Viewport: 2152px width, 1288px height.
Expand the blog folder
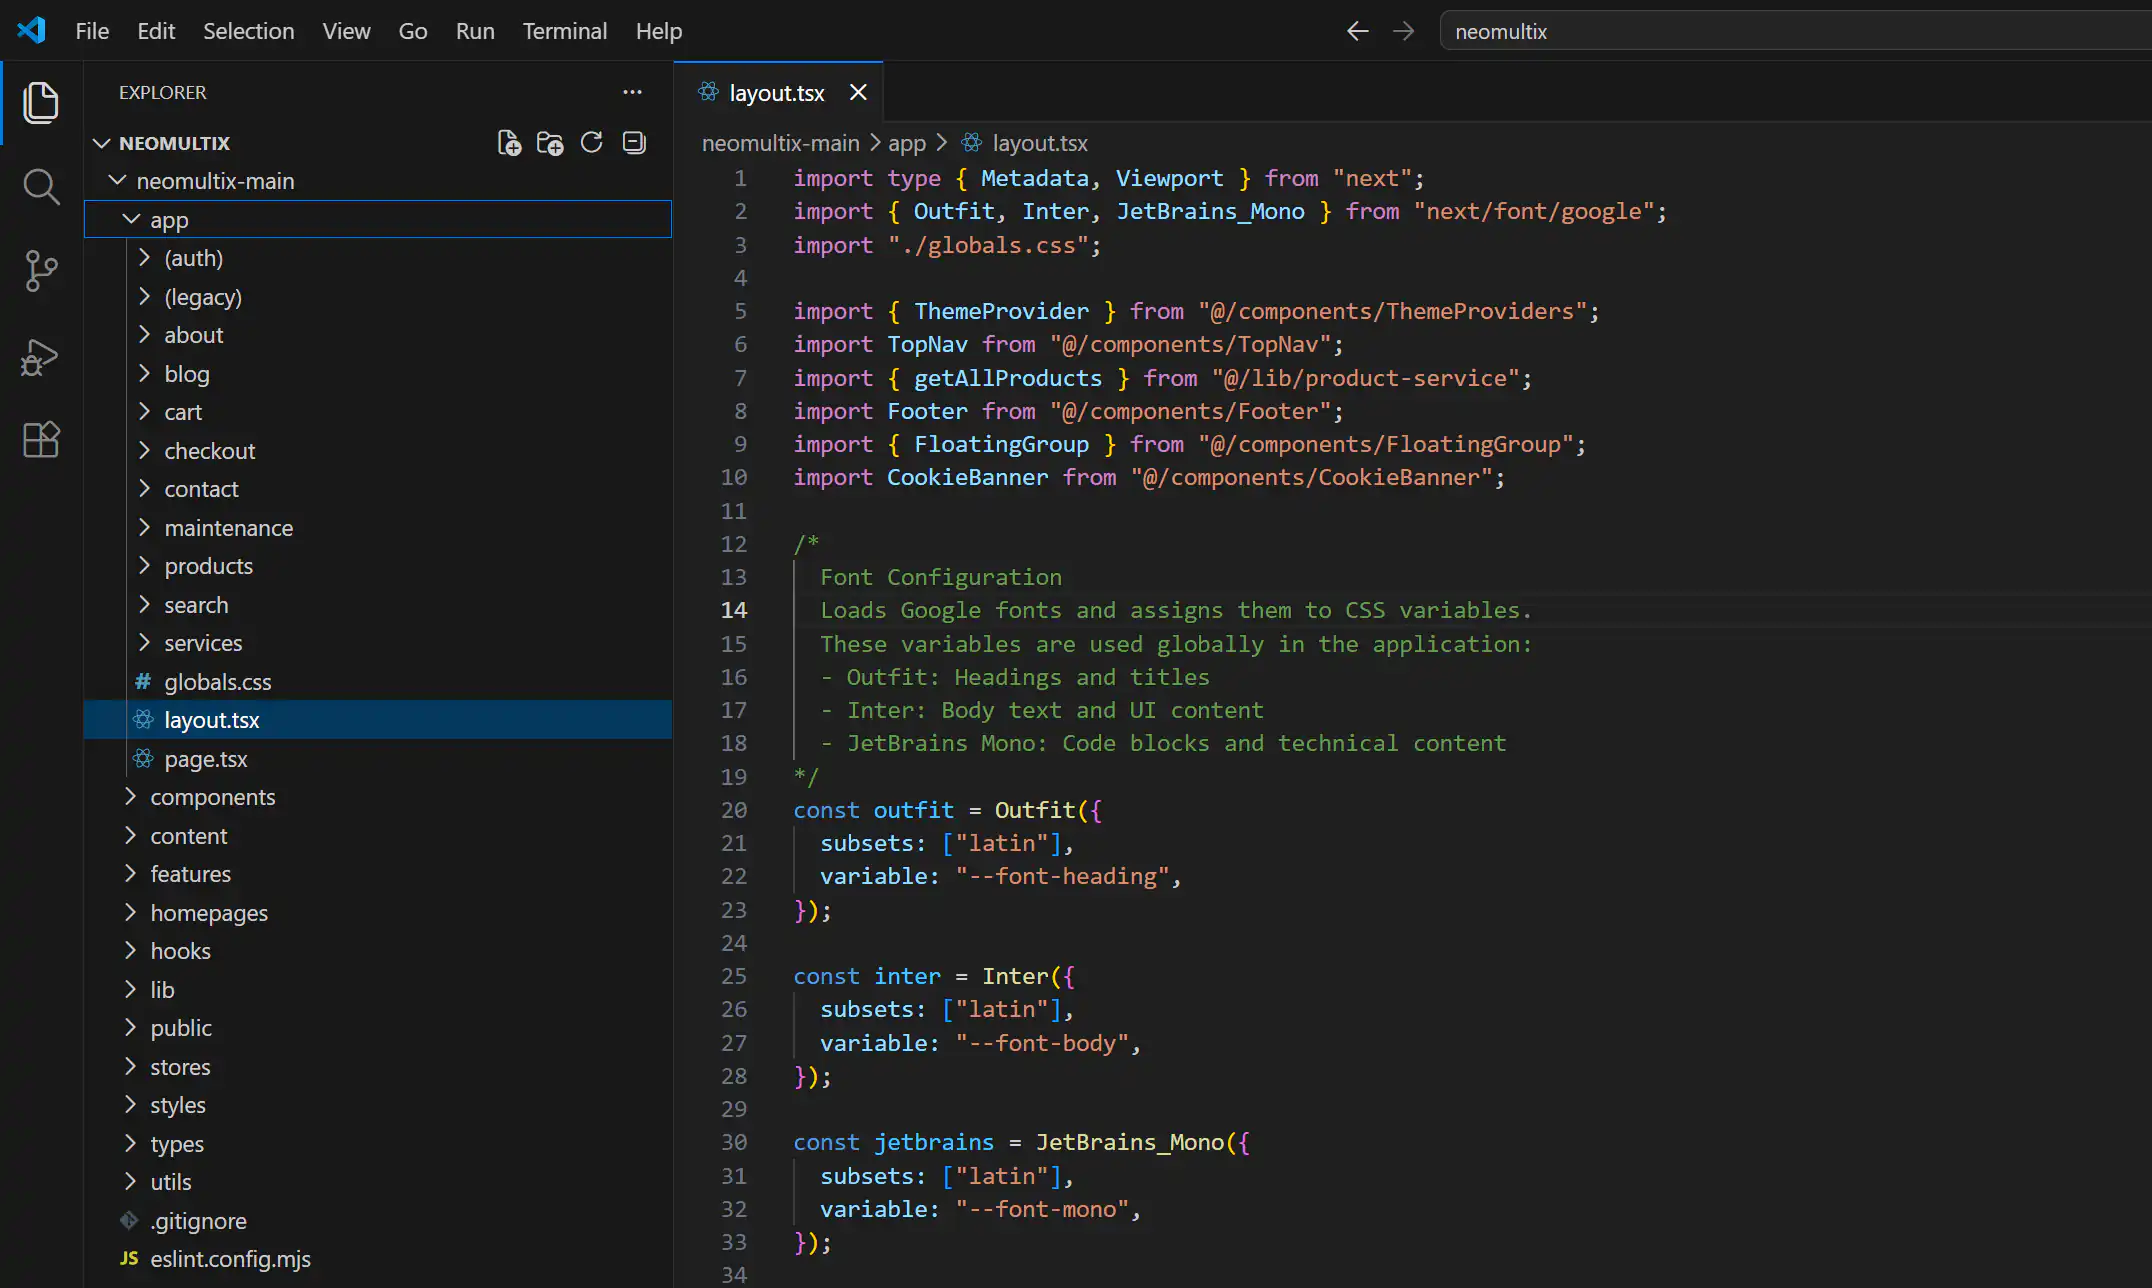click(x=144, y=373)
